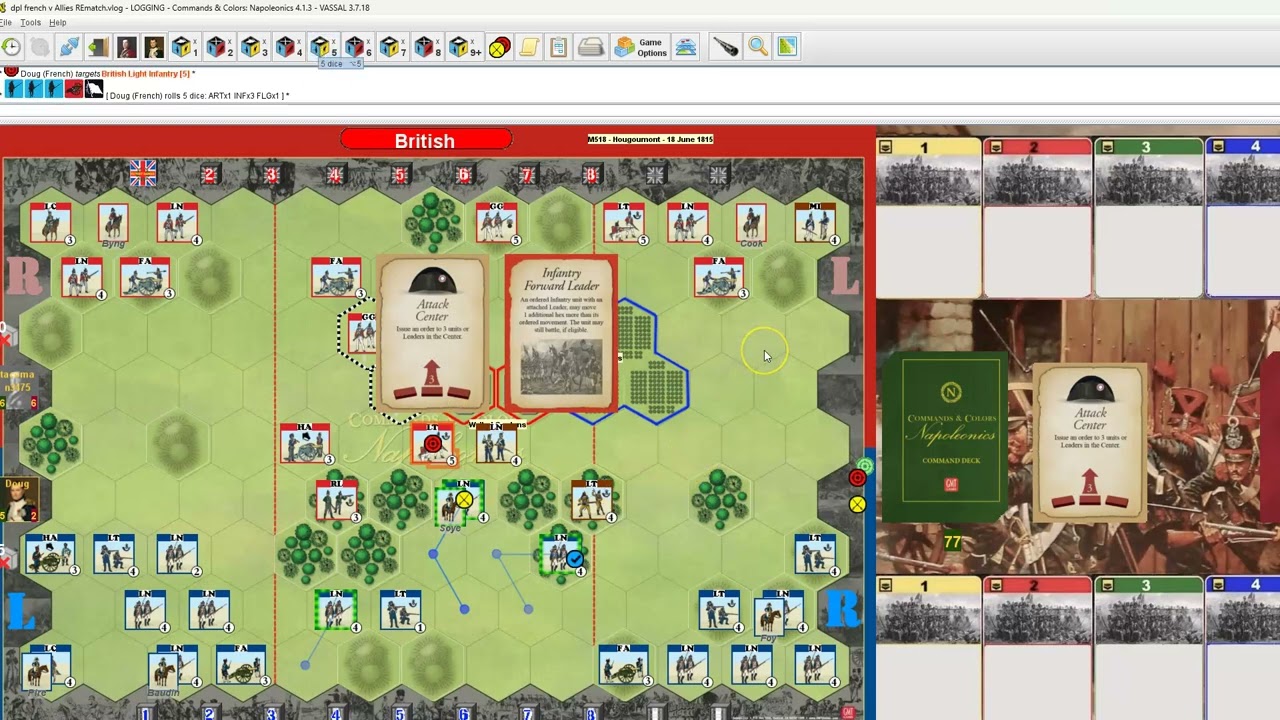The width and height of the screenshot is (1280, 720).
Task: Roll 9+ dice with x9+ button
Action: pos(464,47)
